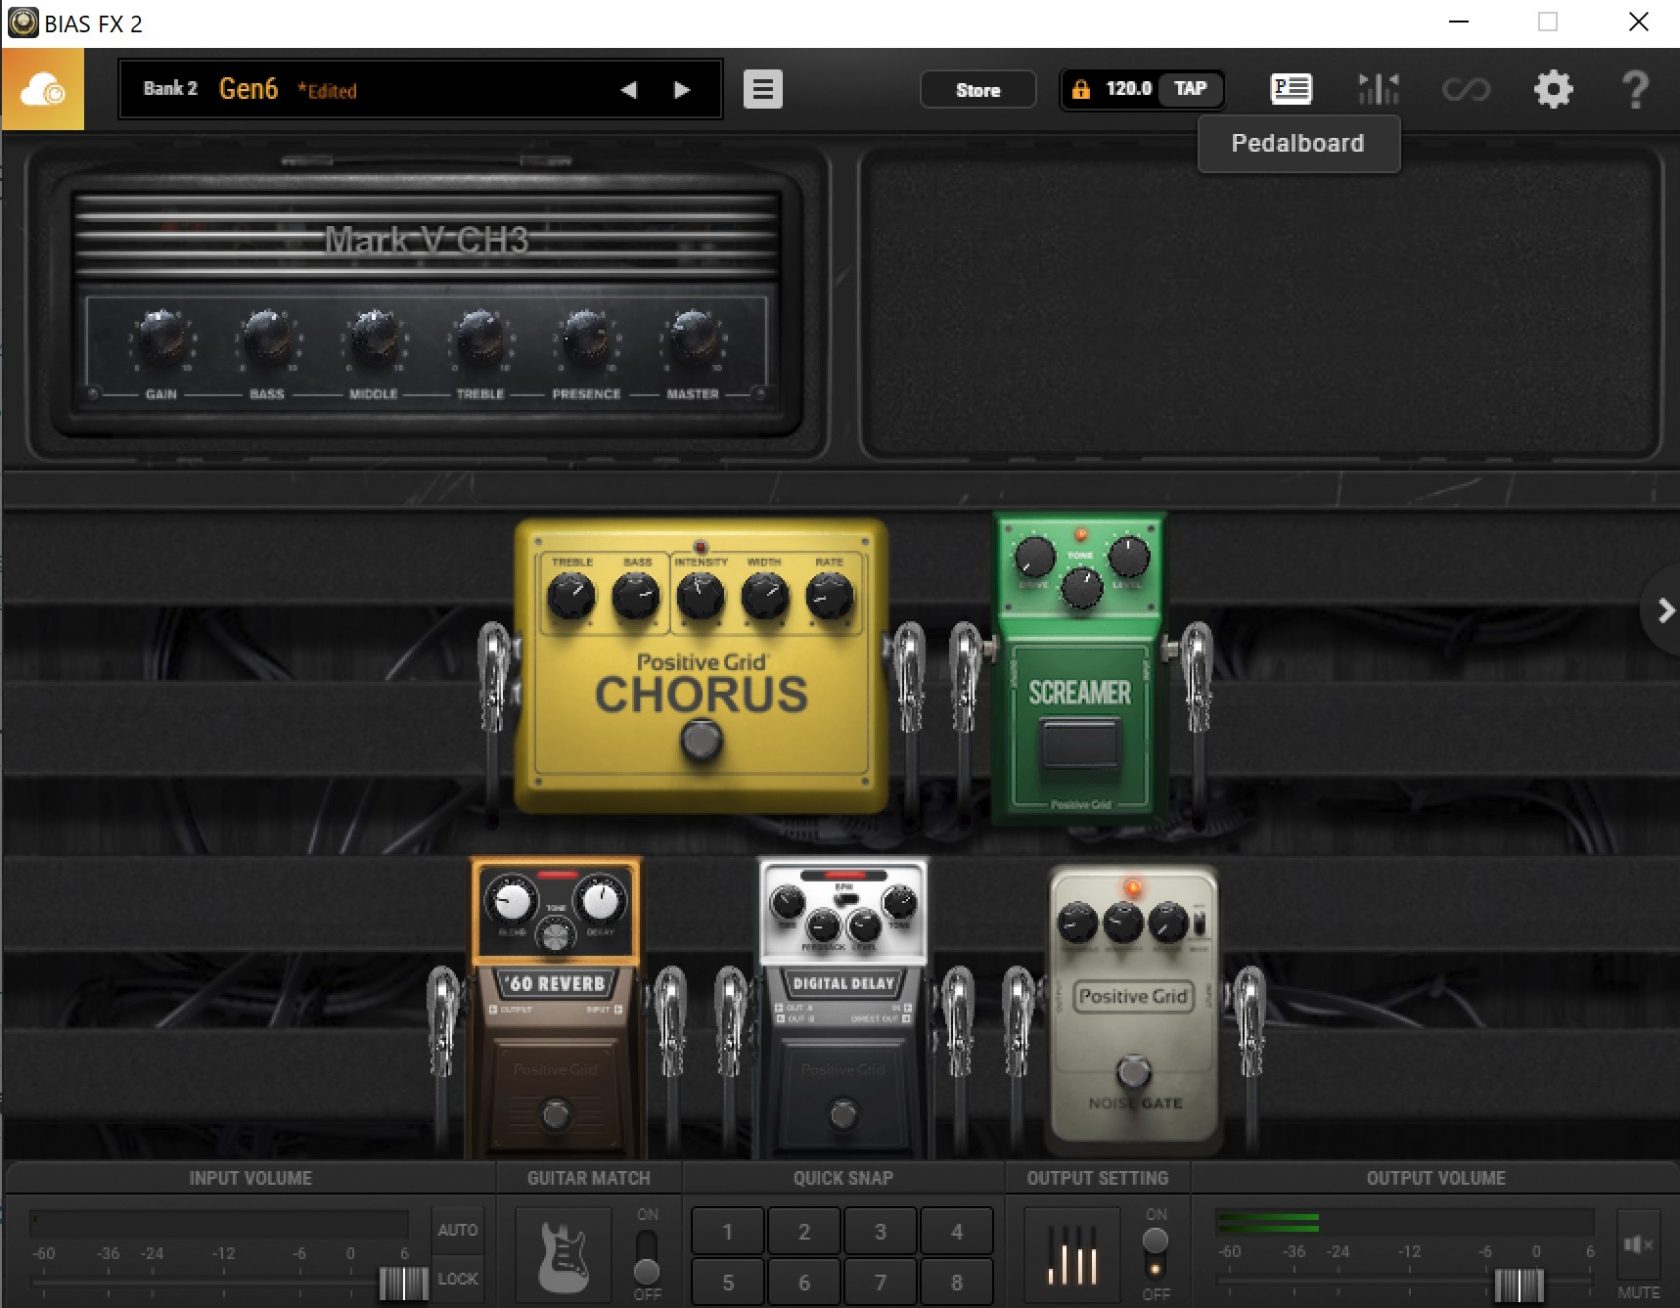Open the settings gear icon
The height and width of the screenshot is (1308, 1680).
pos(1553,89)
